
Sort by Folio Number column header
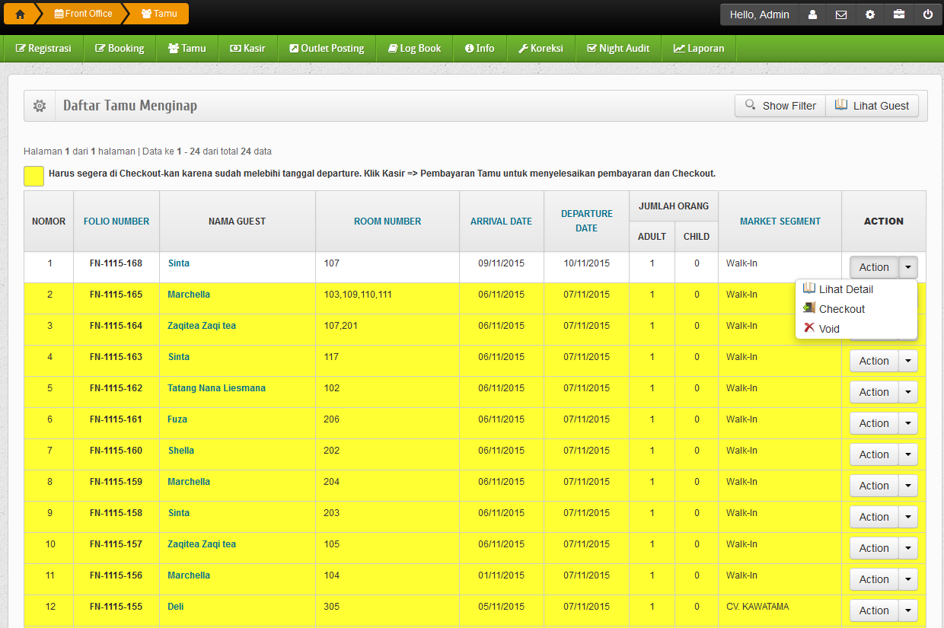(116, 221)
